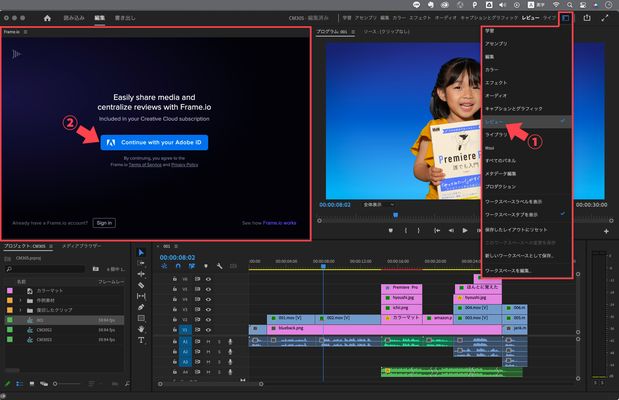Toggle V1 track targeting button
Screen dimensions: 619x400
click(x=185, y=330)
